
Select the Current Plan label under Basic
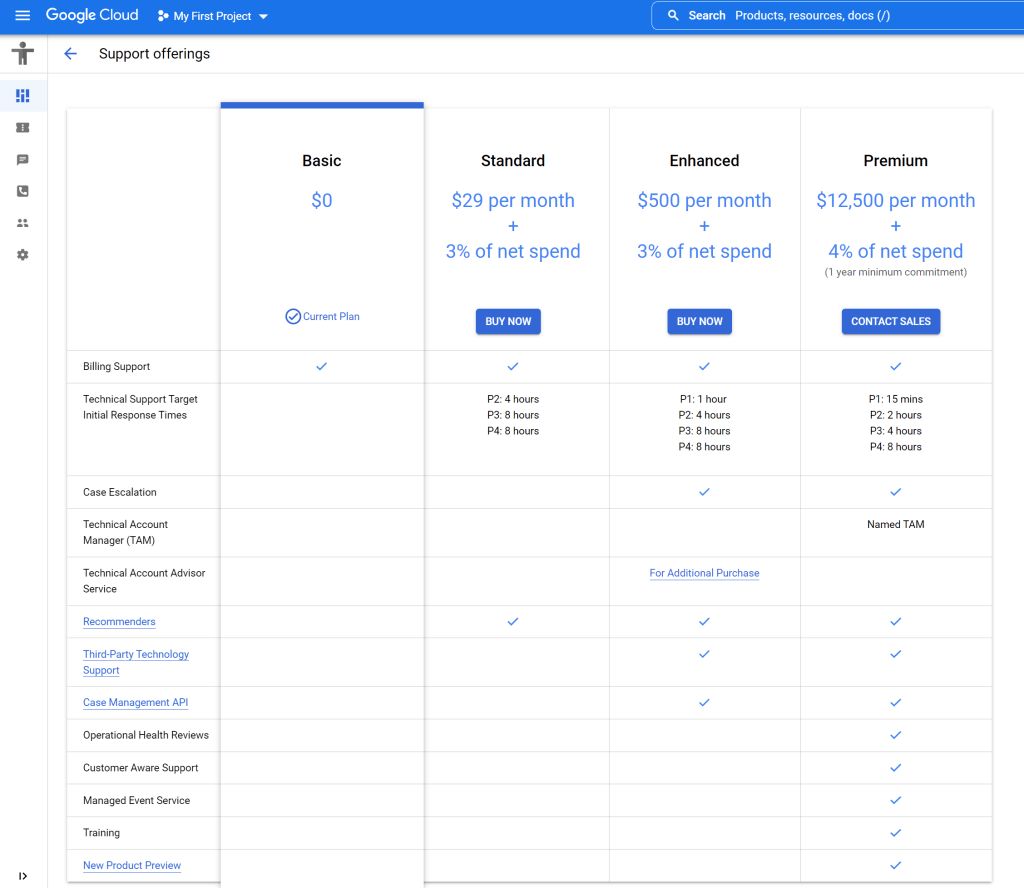coord(331,317)
